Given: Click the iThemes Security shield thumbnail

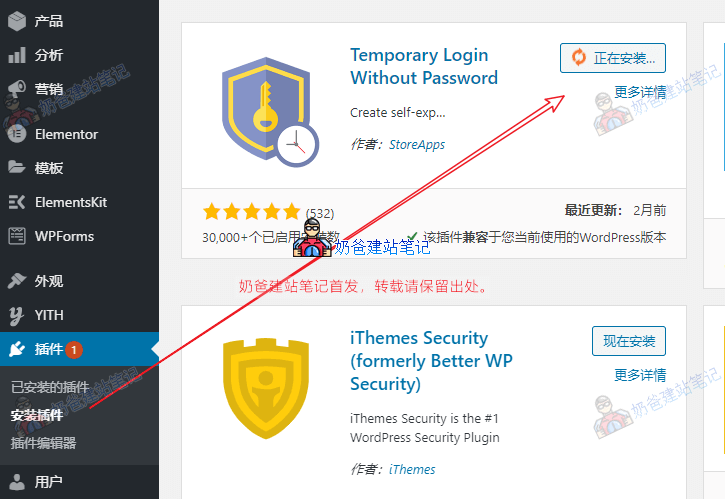Looking at the screenshot, I should point(265,389).
